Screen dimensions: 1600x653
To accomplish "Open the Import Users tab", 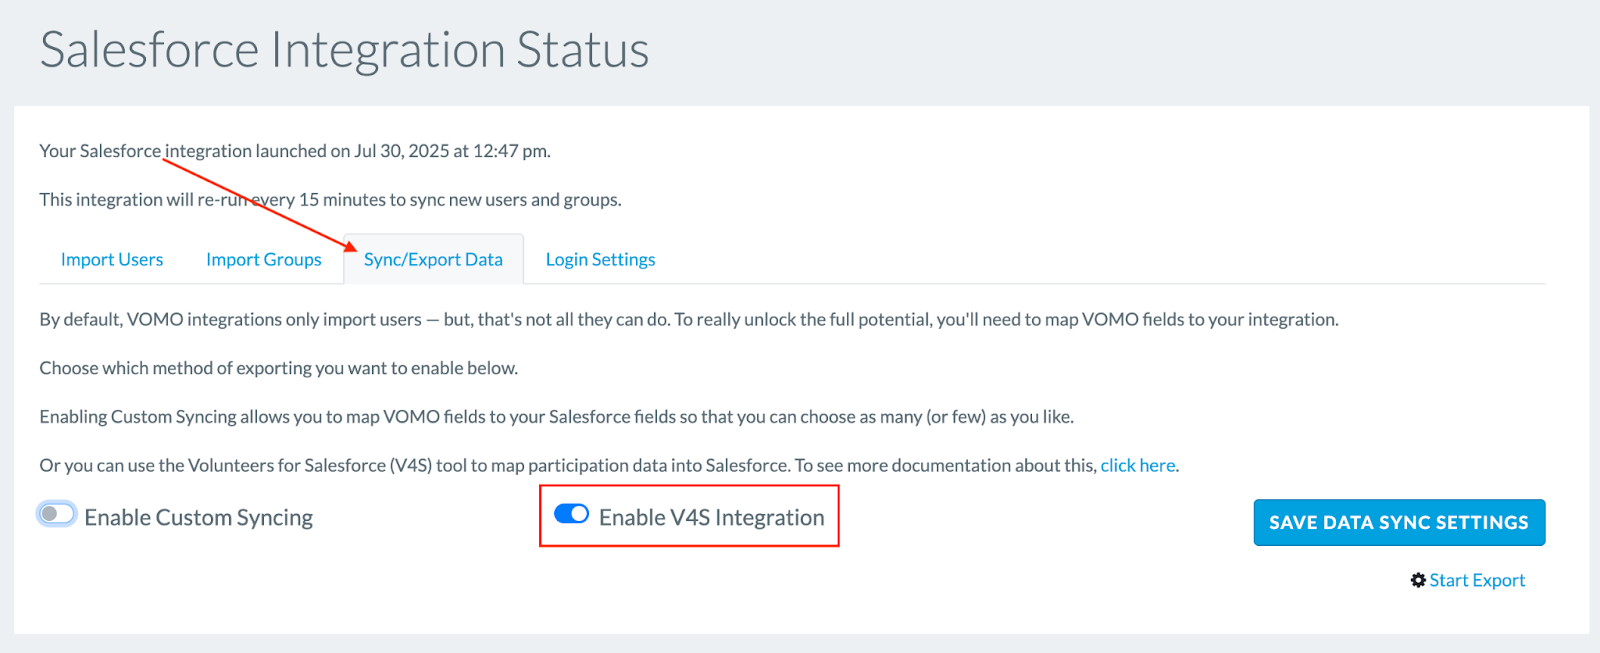I will (112, 259).
